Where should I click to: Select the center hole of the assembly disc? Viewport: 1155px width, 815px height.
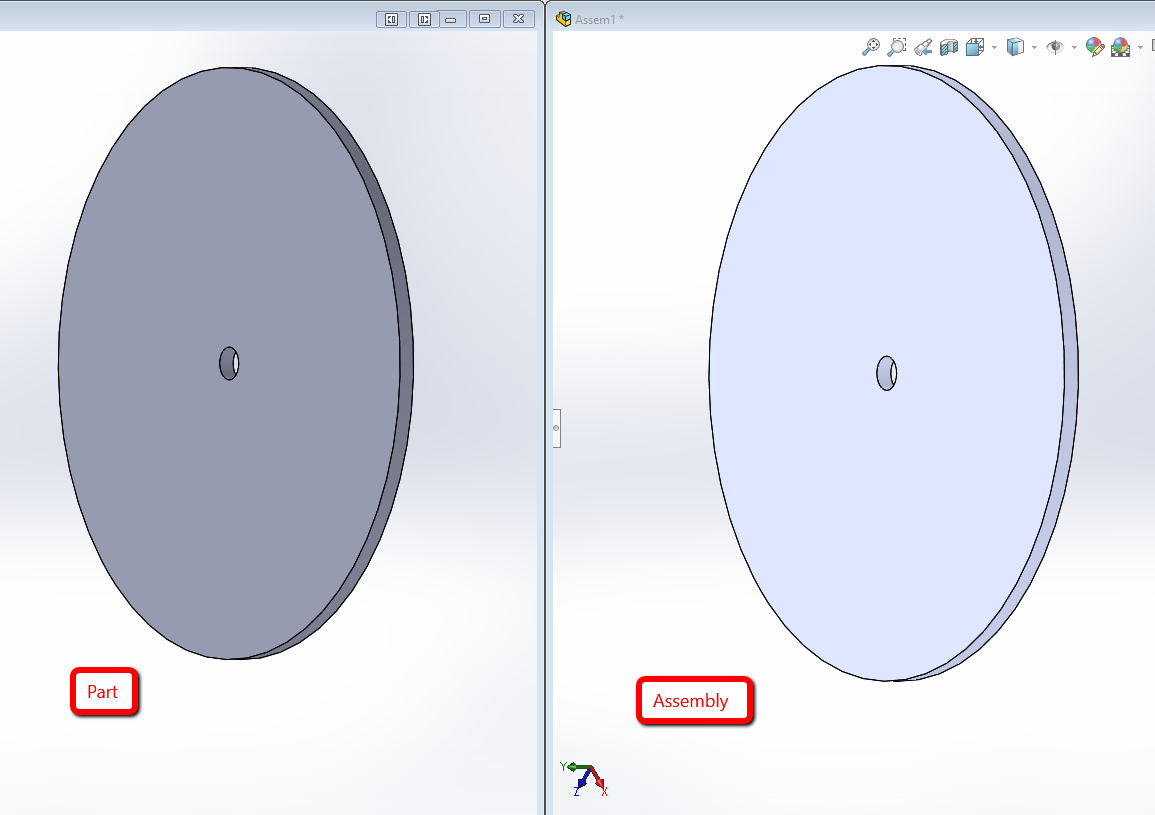tap(887, 374)
